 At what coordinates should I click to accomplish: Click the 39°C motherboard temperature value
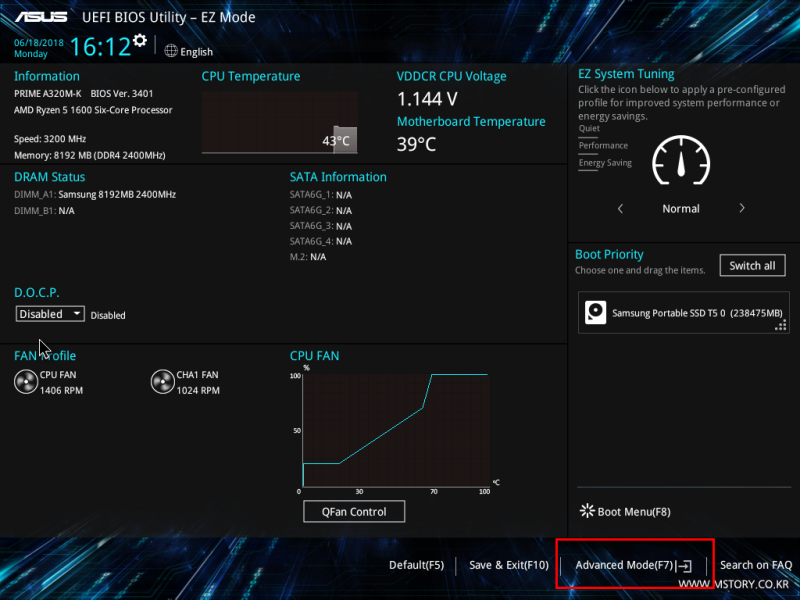tap(417, 144)
